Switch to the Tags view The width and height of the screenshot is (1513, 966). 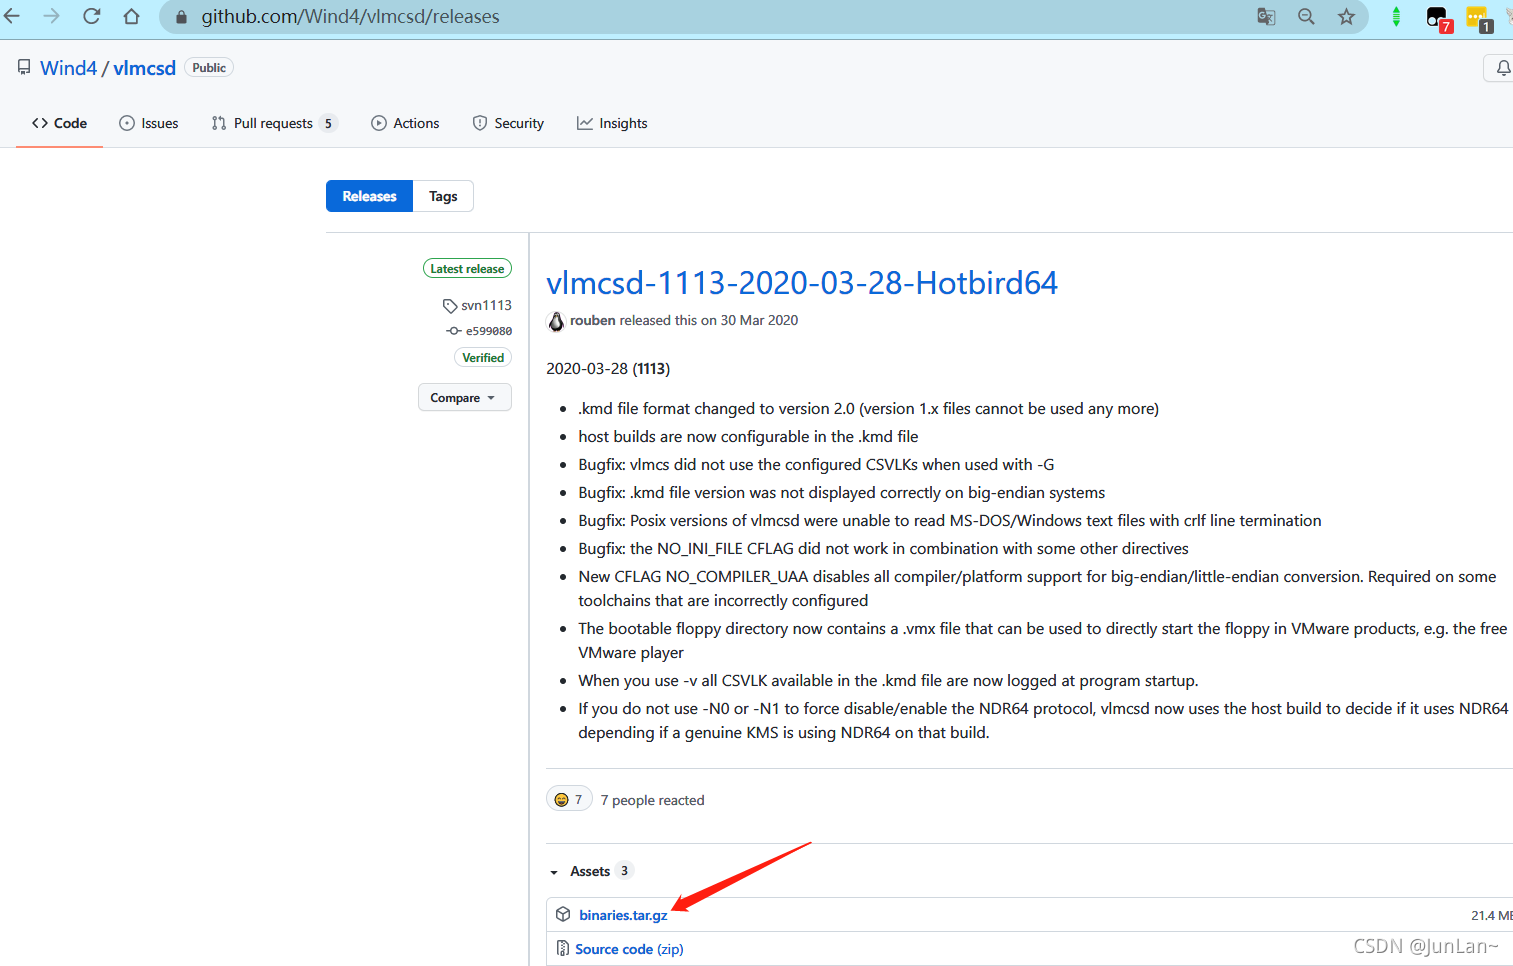(x=443, y=196)
